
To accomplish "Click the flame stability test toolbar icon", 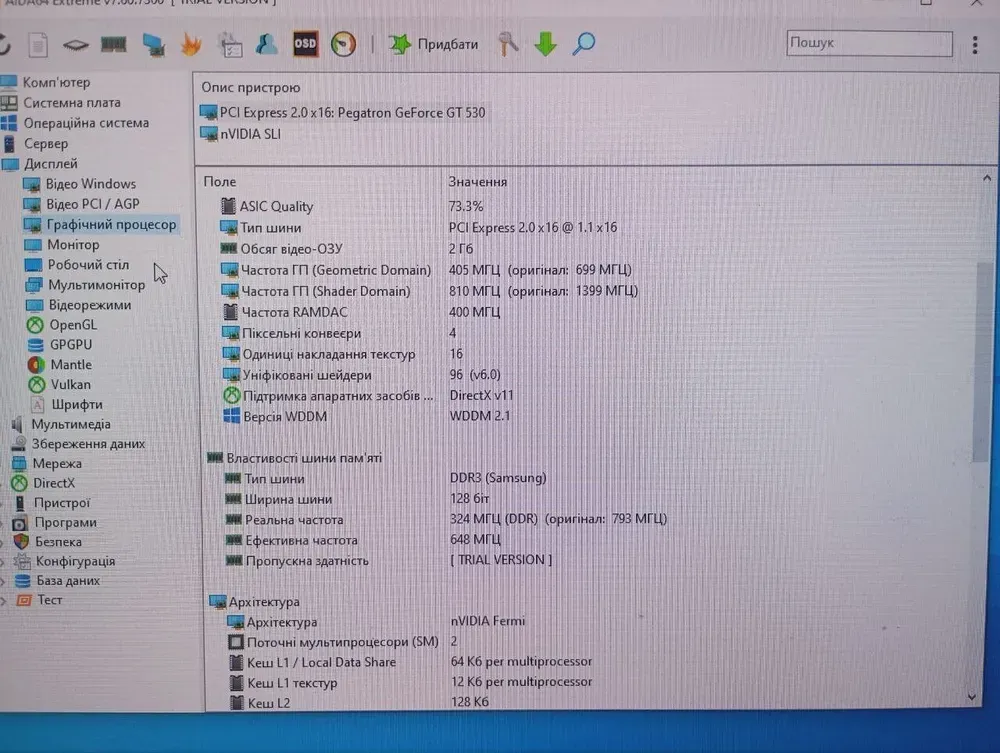I will (x=191, y=44).
